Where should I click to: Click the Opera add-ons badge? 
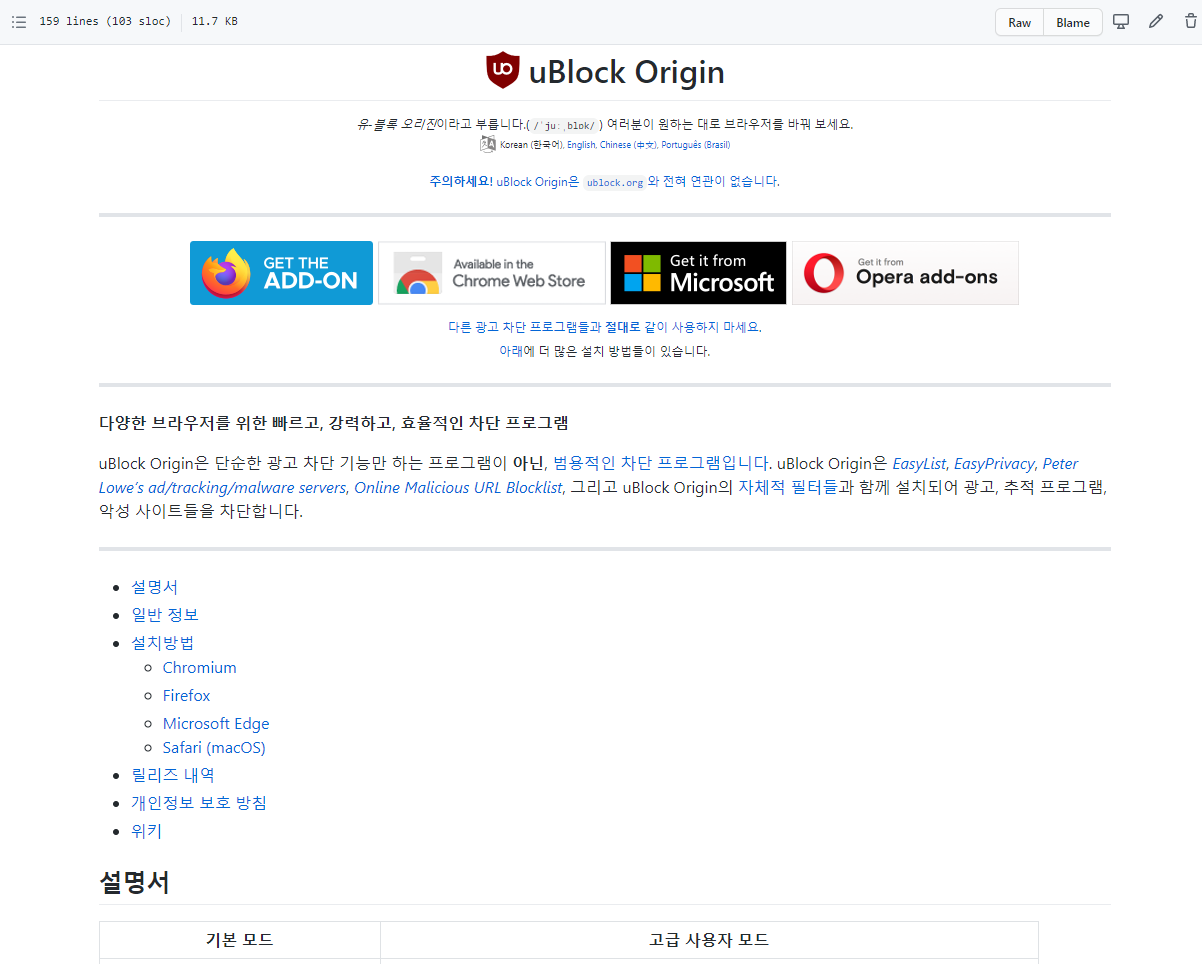coord(905,273)
